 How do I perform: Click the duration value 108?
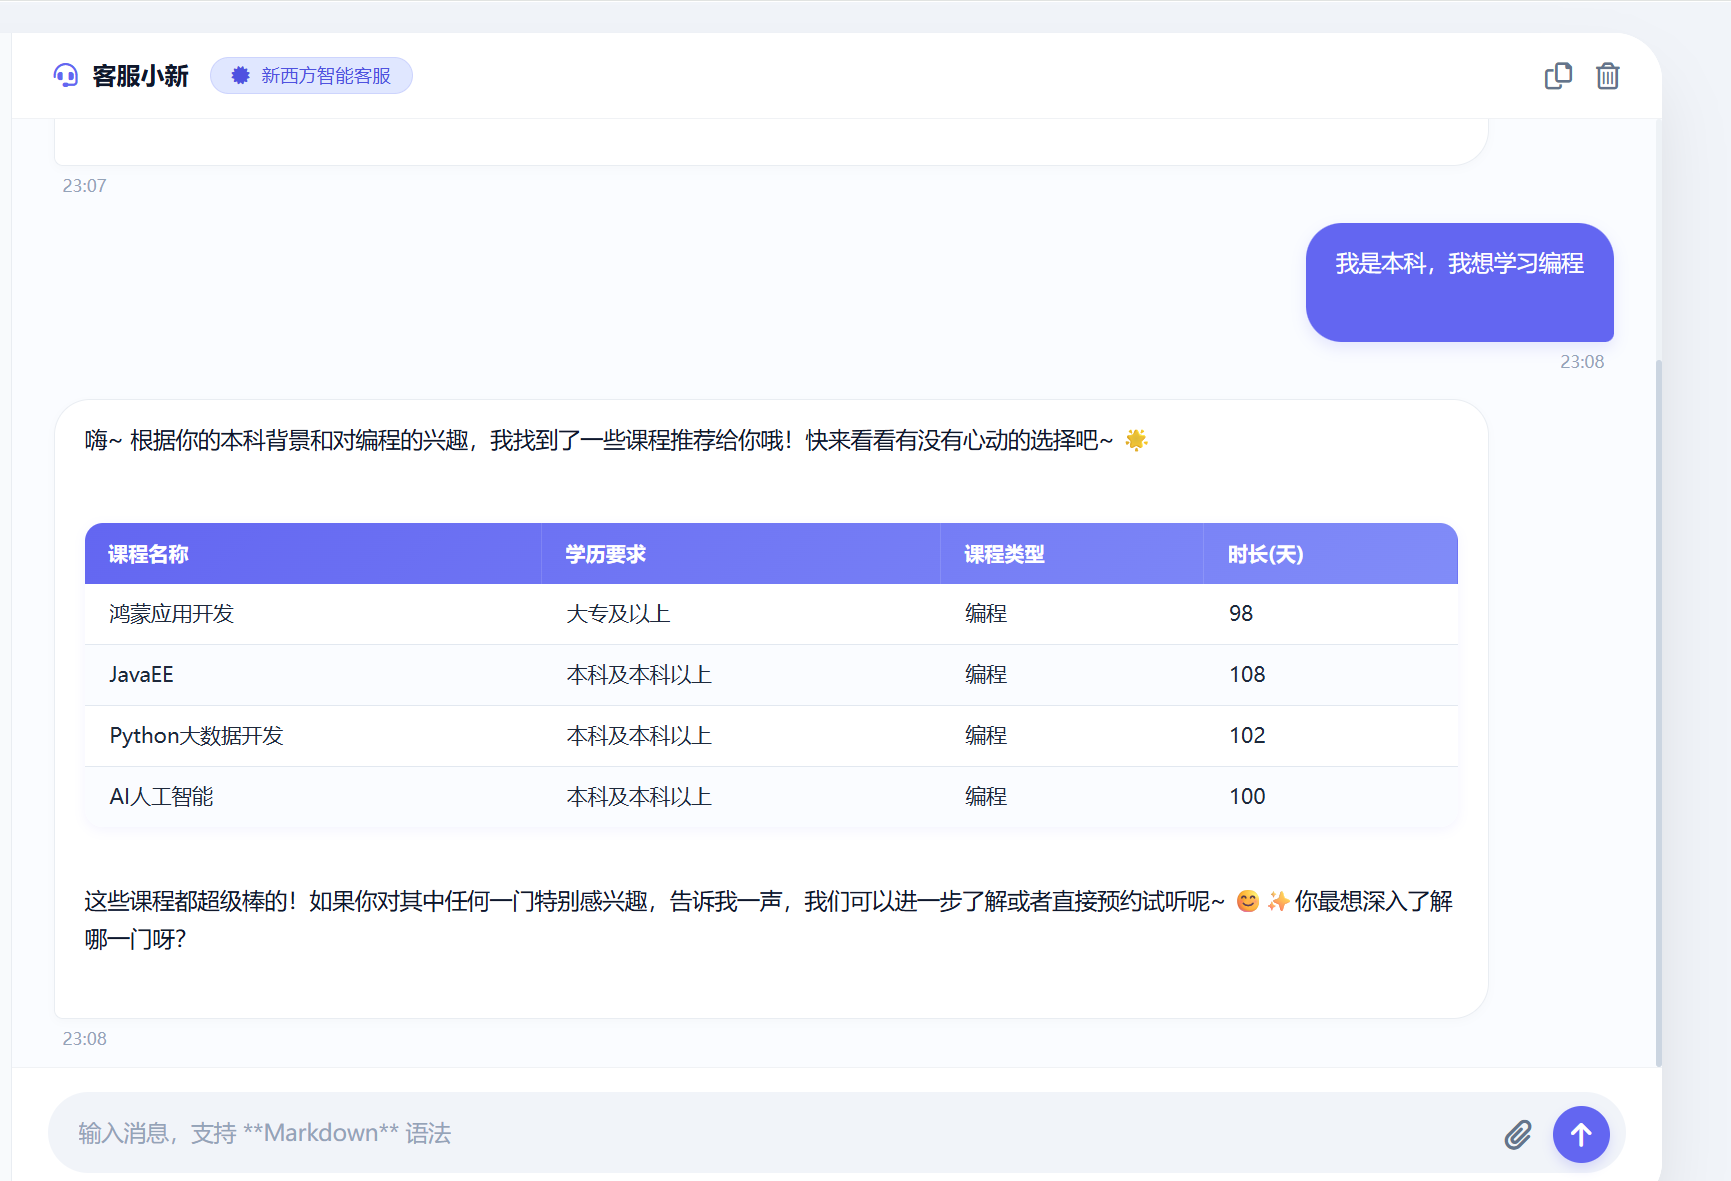click(1247, 675)
